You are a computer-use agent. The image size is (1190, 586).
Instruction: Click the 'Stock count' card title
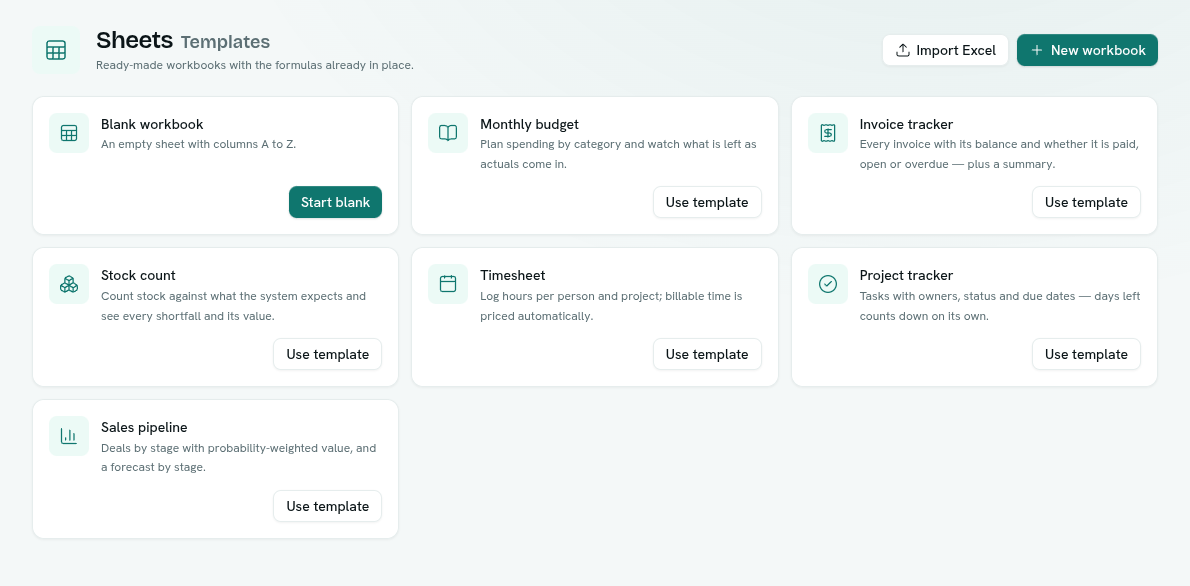[138, 276]
